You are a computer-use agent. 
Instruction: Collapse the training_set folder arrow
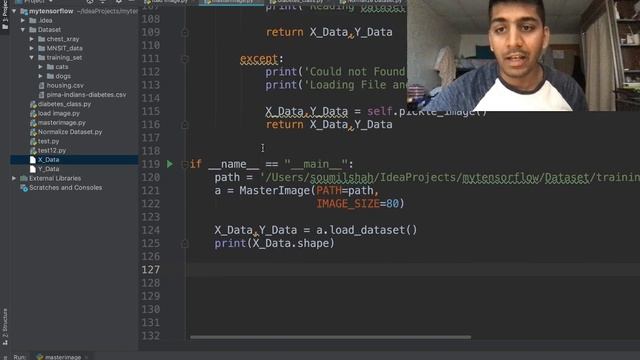[31, 58]
